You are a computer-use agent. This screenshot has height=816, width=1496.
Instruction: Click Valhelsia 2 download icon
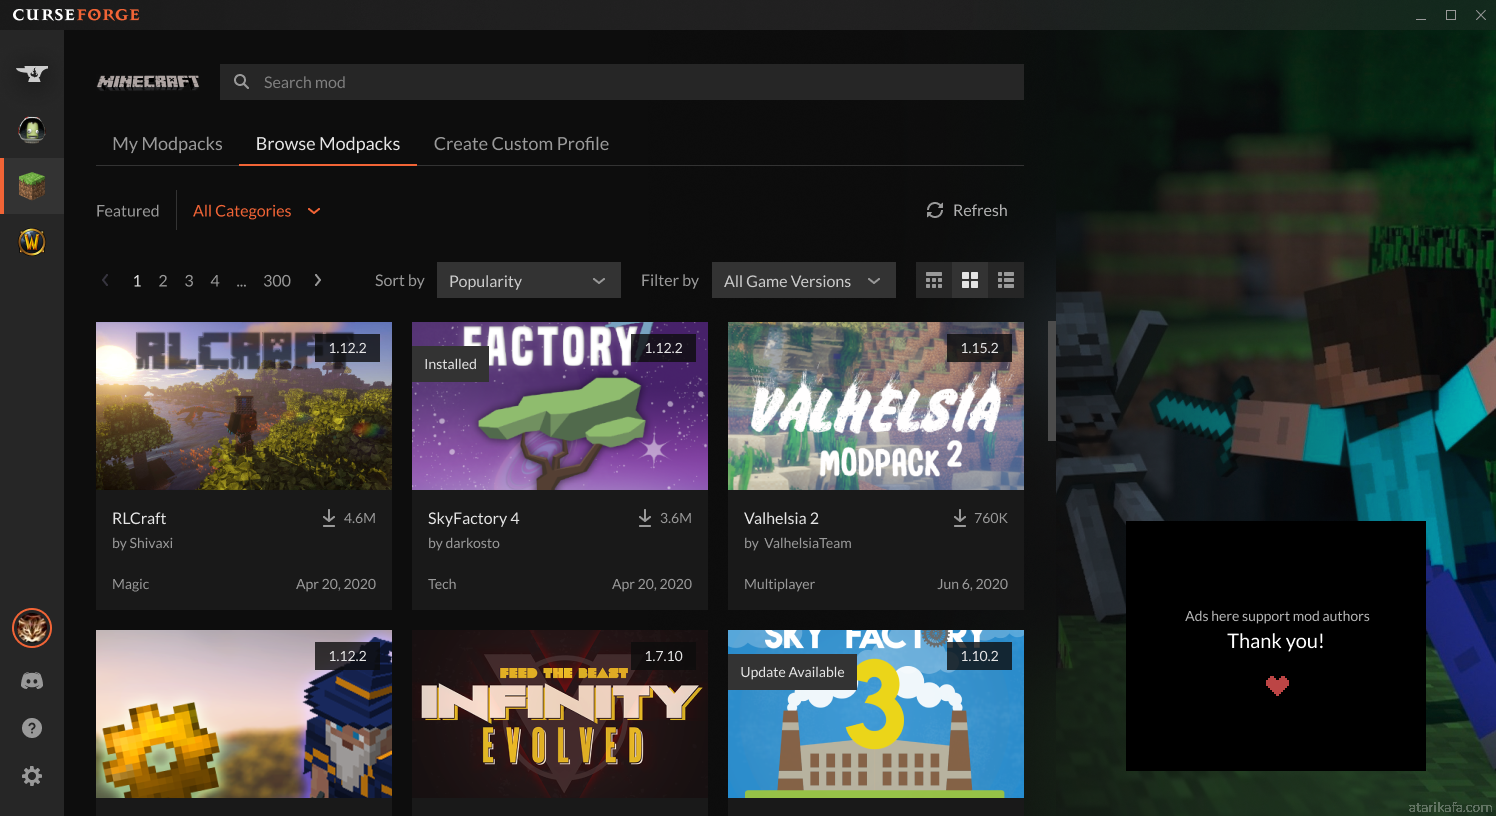[x=960, y=518]
